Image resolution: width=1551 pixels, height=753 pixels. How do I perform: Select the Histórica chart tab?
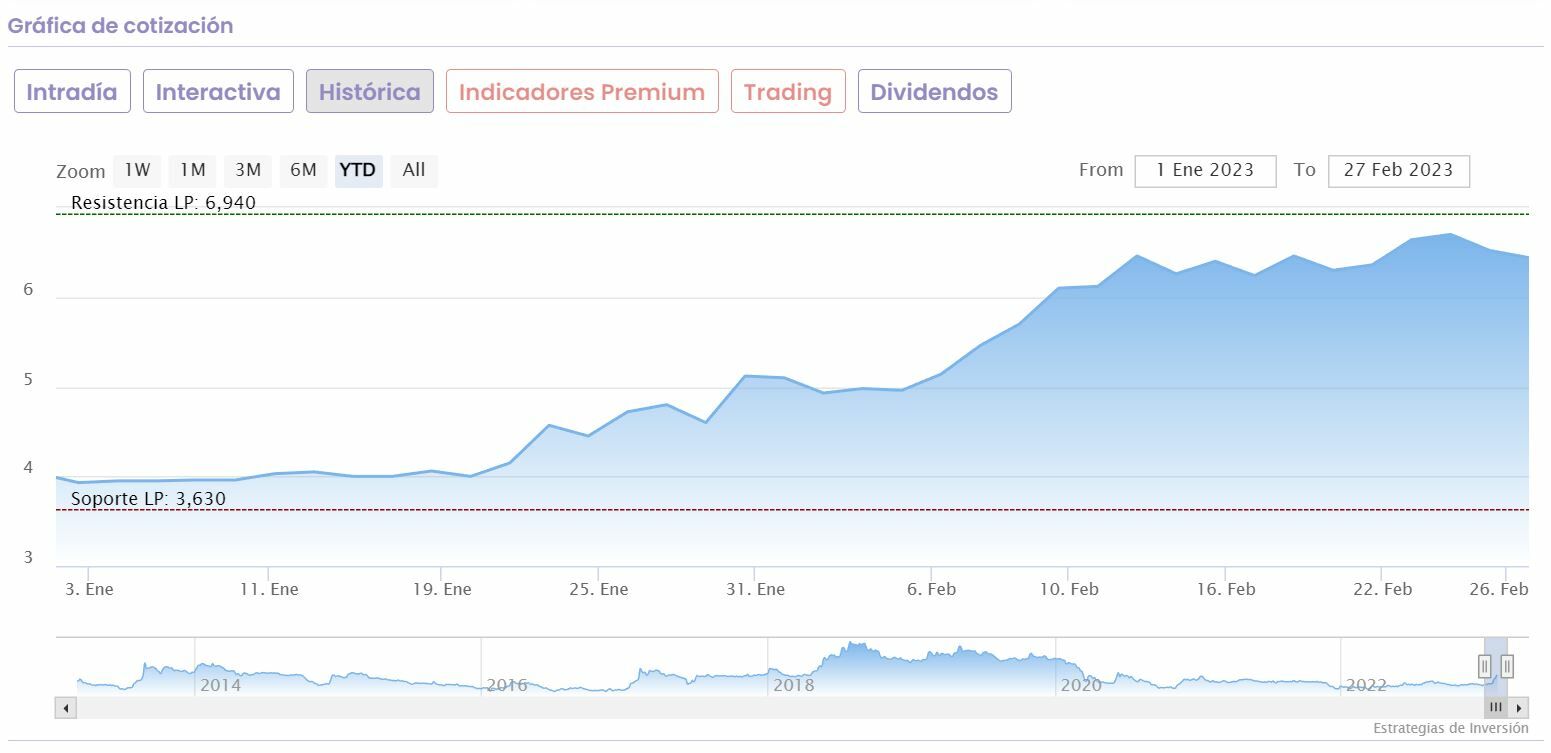coord(370,92)
